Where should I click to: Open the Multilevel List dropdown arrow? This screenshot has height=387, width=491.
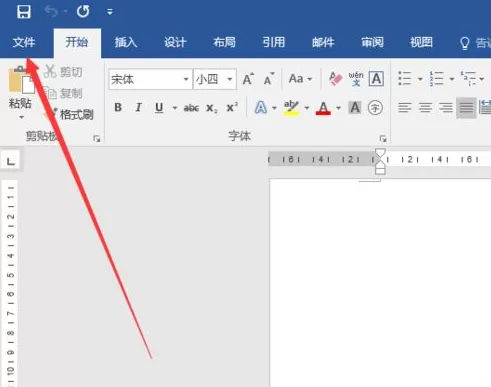pyautogui.click(x=482, y=79)
